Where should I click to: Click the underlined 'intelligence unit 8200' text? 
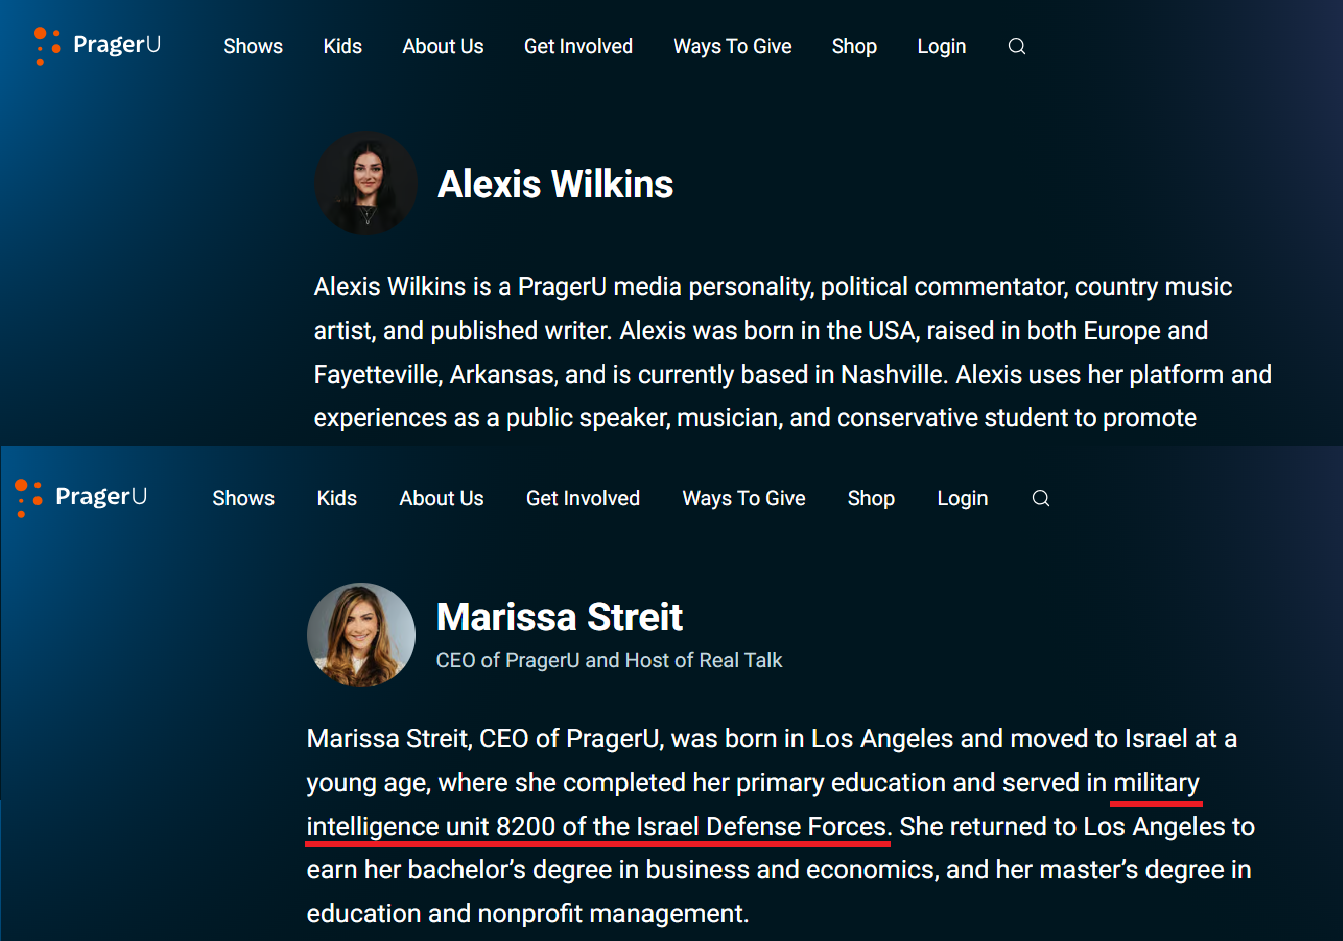coord(431,827)
